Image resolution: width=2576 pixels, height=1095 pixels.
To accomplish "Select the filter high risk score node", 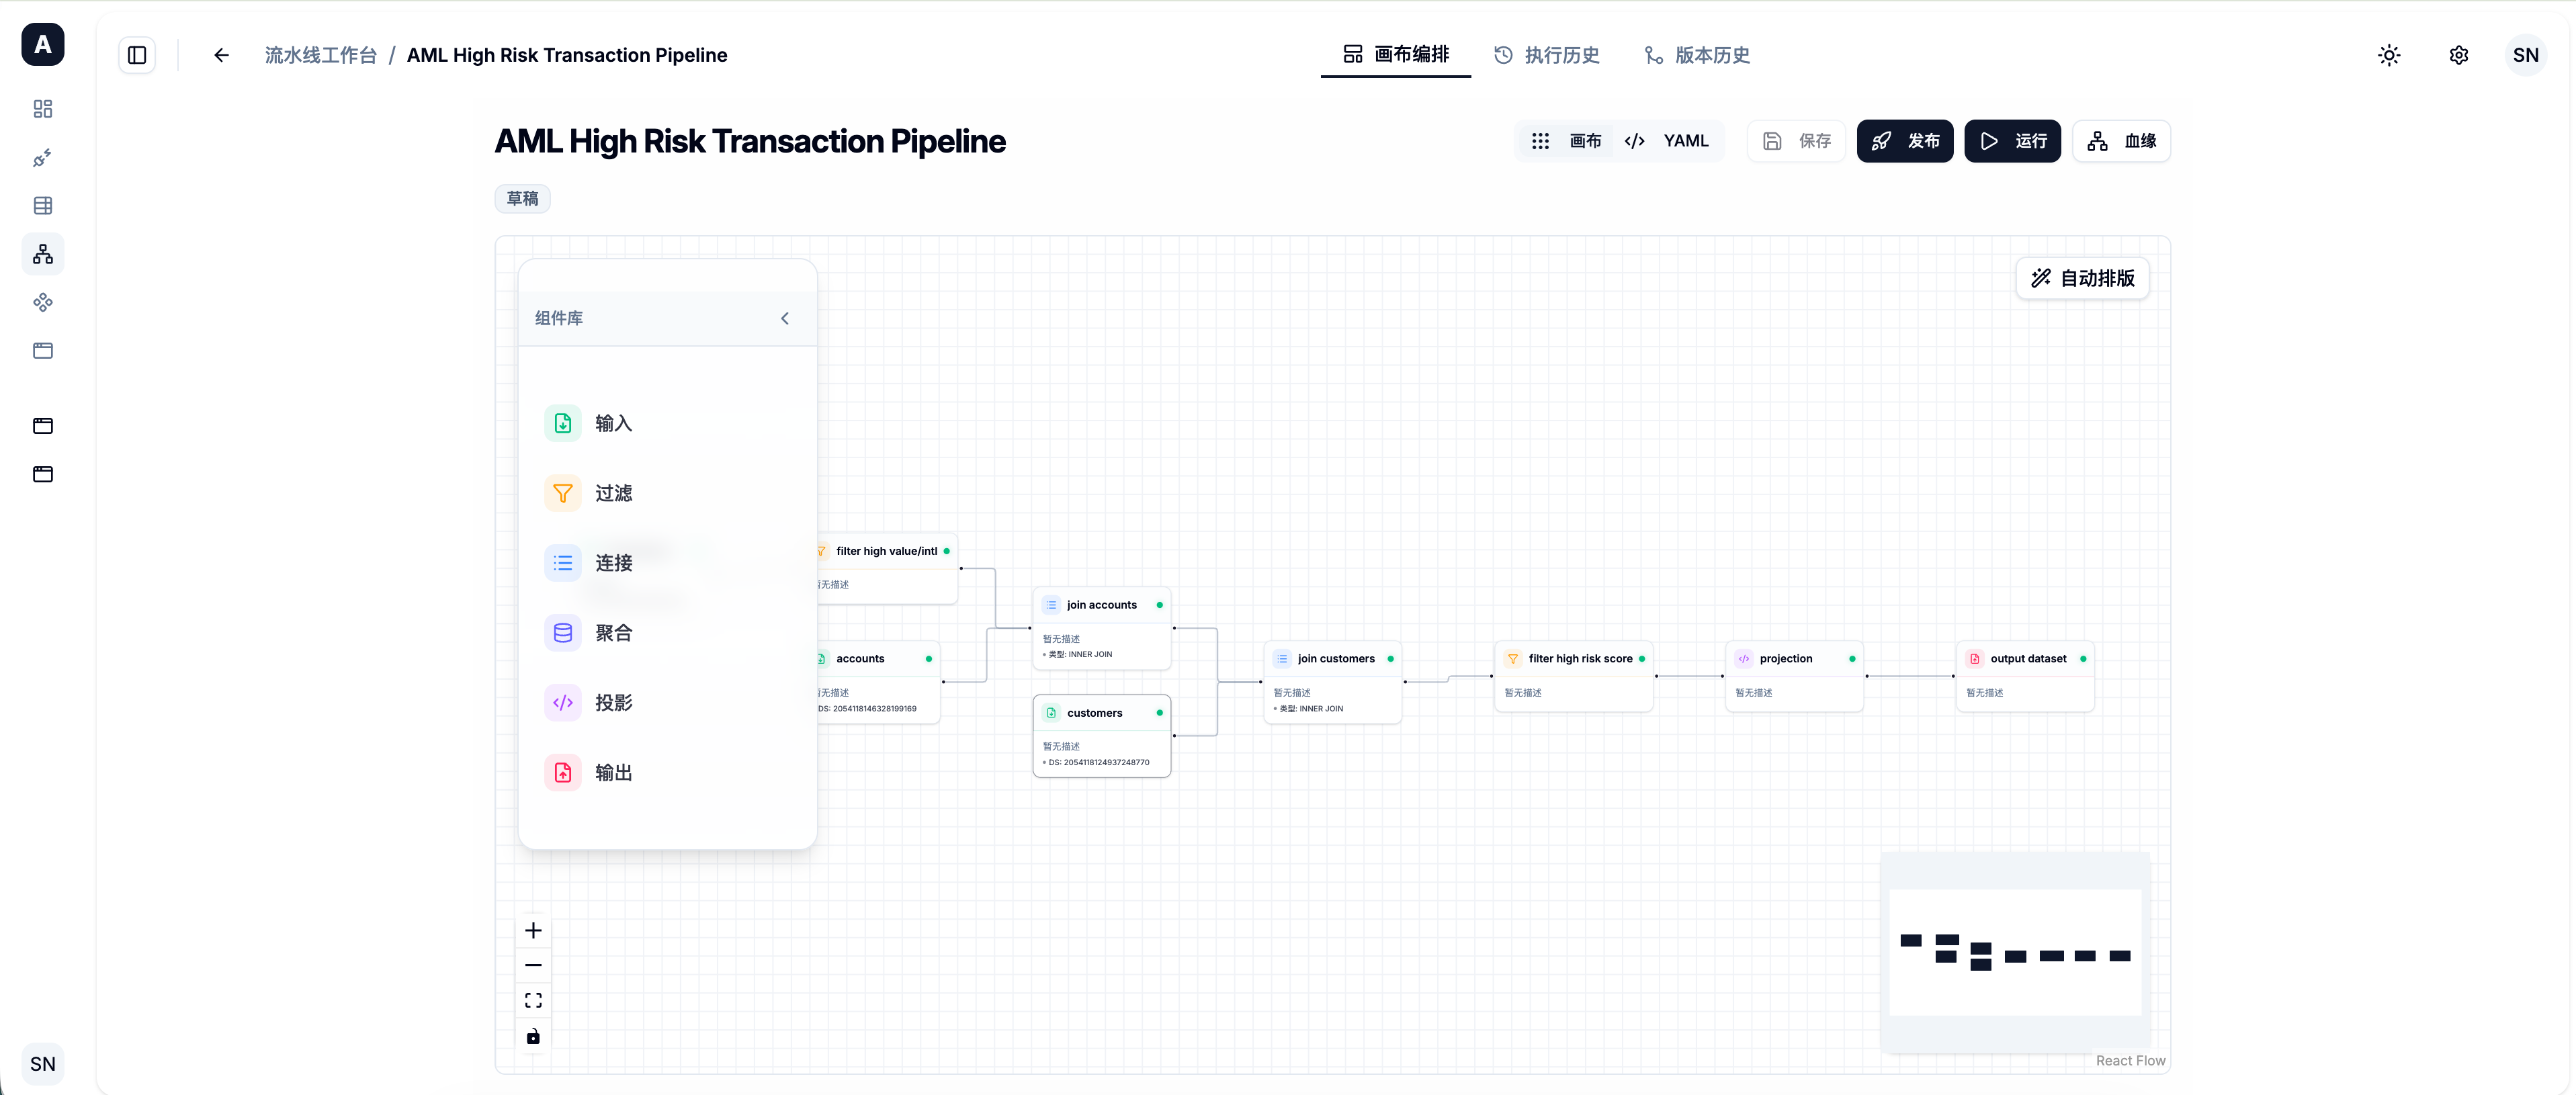I will coord(1574,676).
